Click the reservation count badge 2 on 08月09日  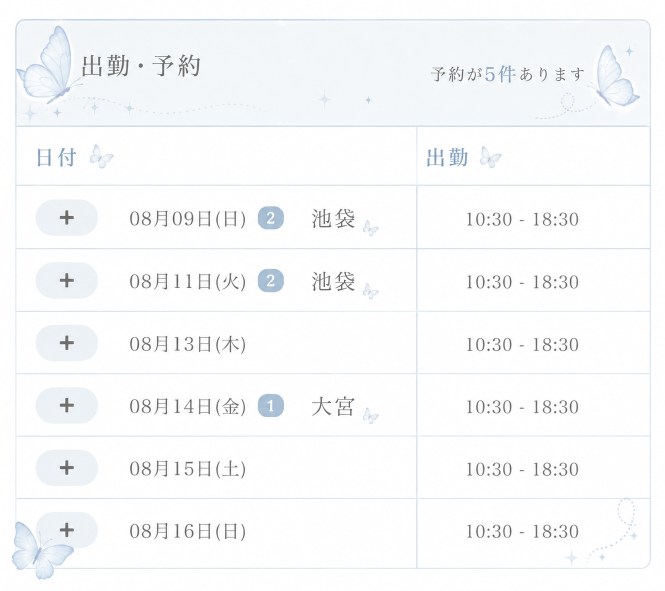point(271,218)
